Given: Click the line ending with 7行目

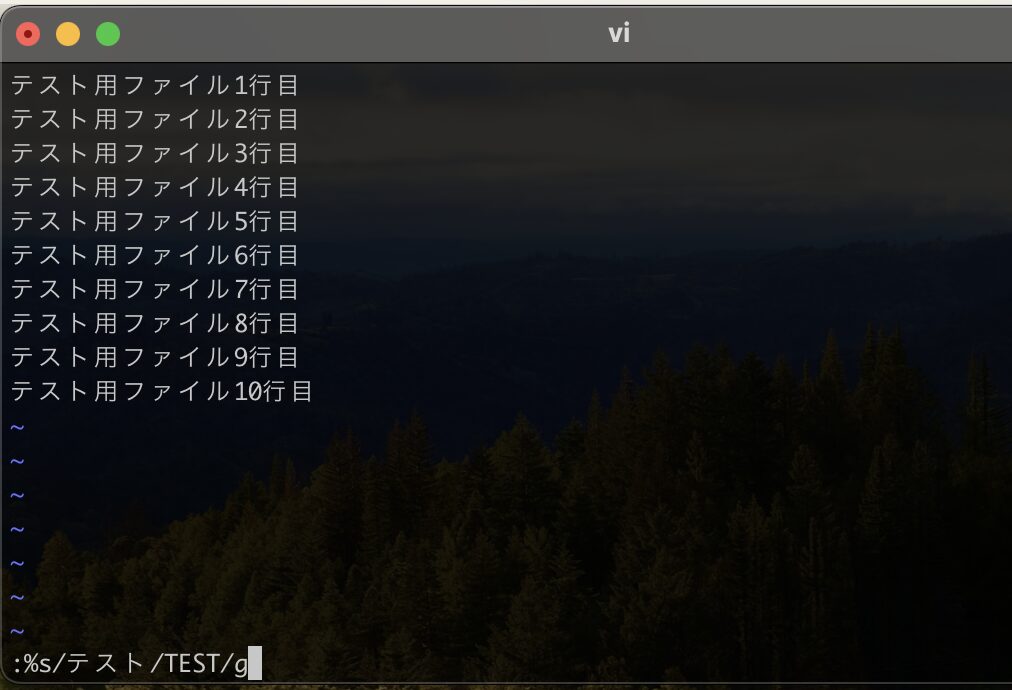Looking at the screenshot, I should point(154,289).
